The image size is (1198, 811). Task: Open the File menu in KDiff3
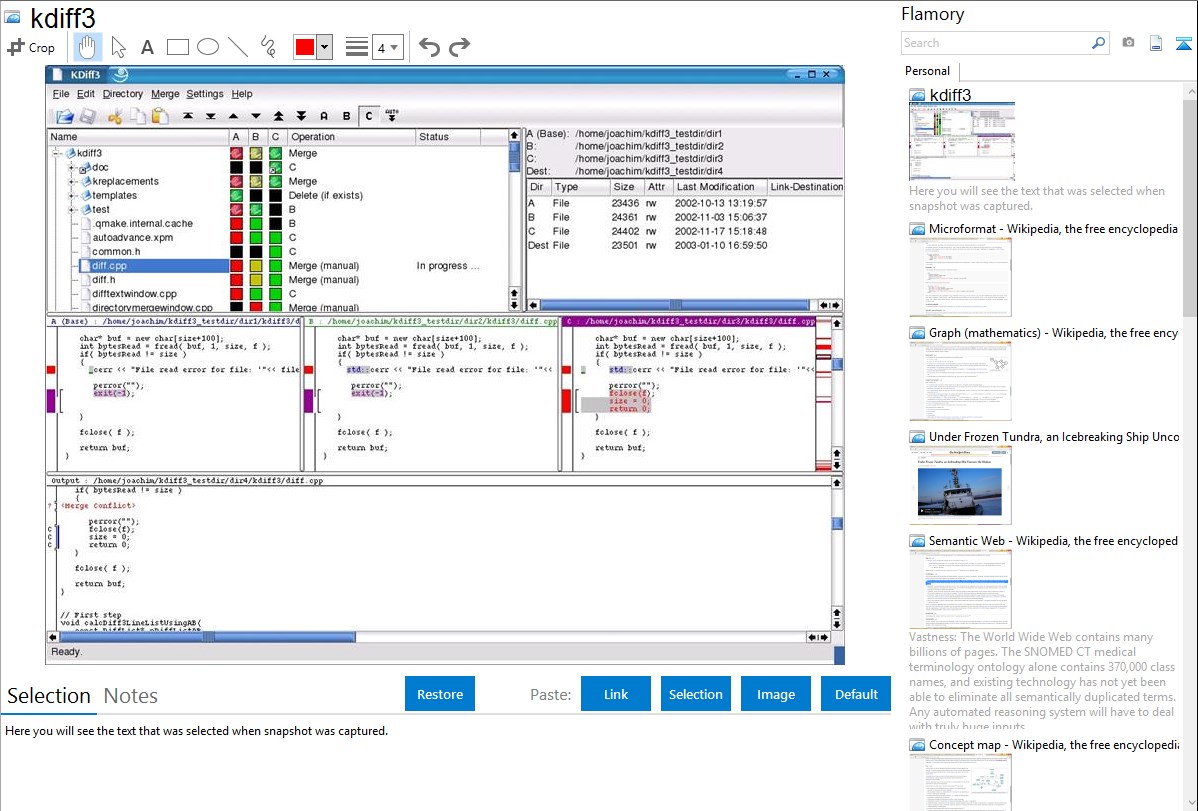[x=60, y=94]
